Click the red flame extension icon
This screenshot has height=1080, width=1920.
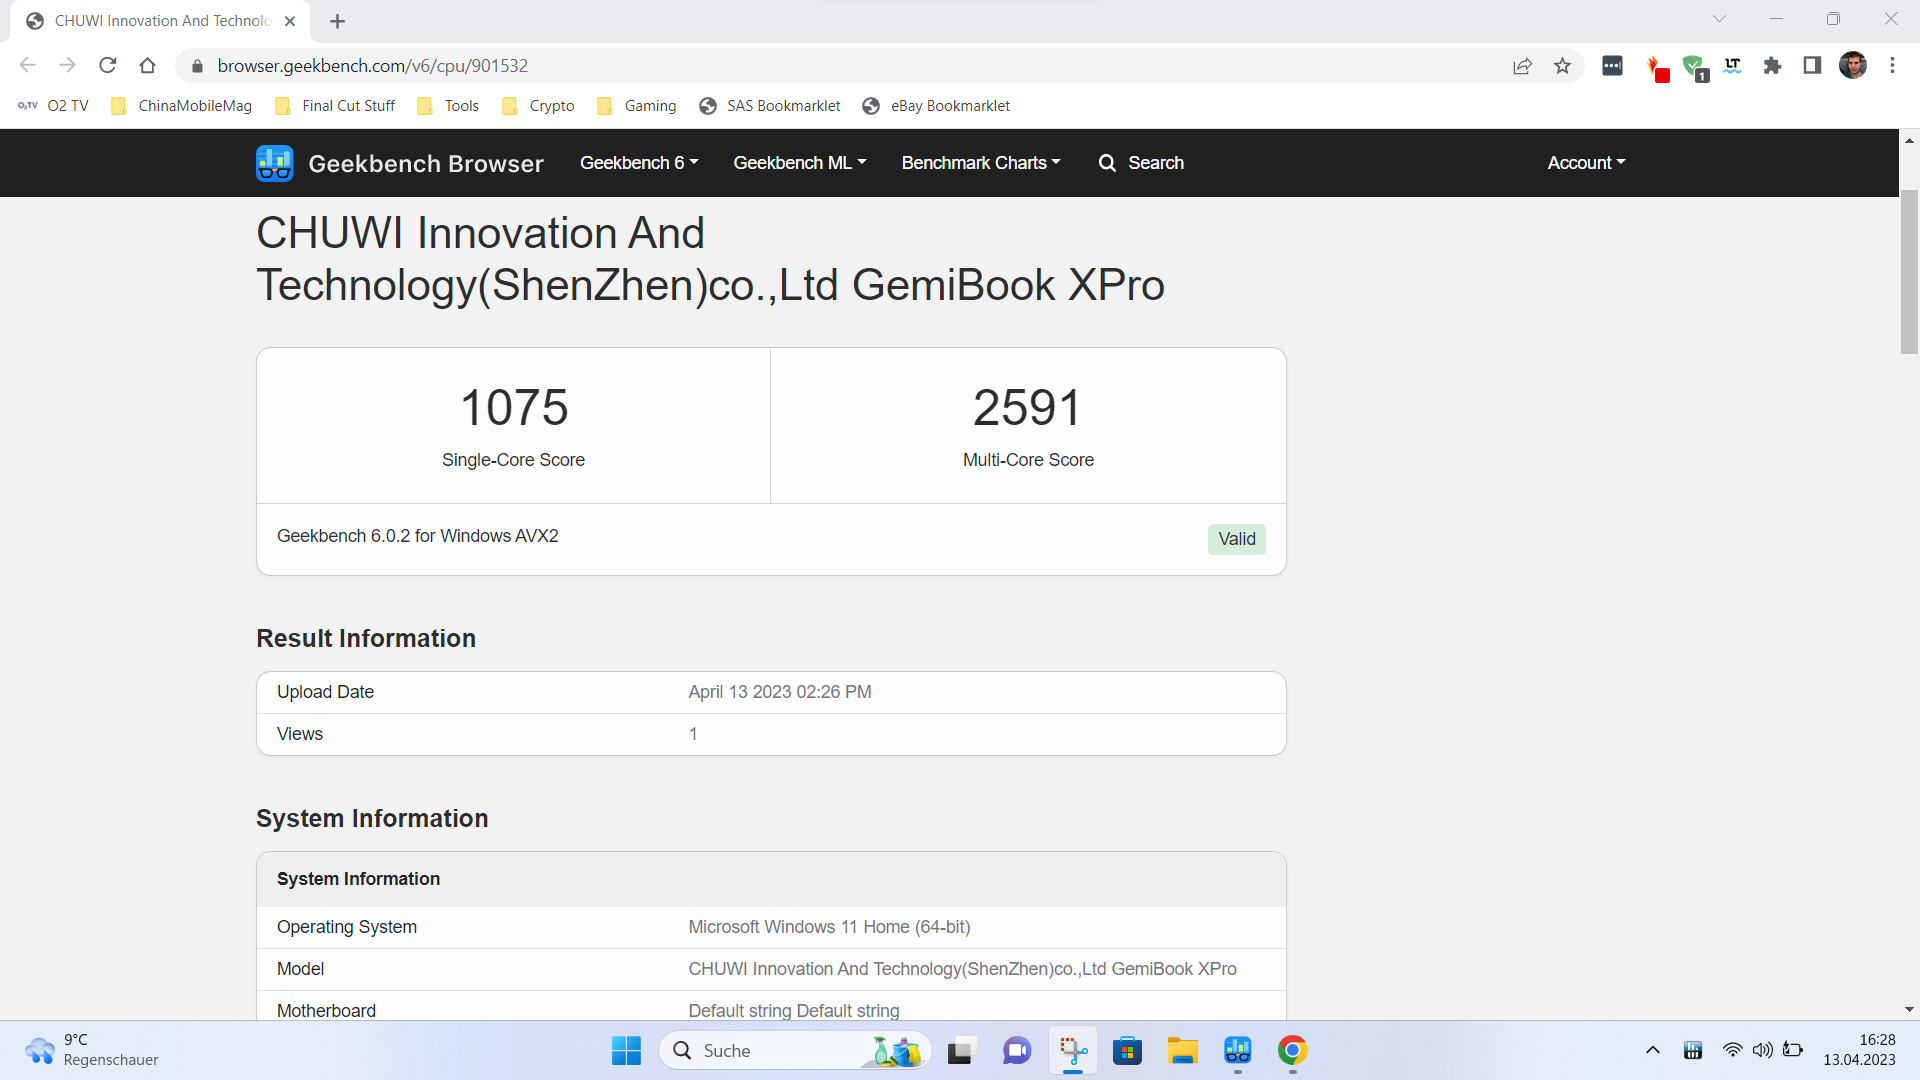[1657, 68]
